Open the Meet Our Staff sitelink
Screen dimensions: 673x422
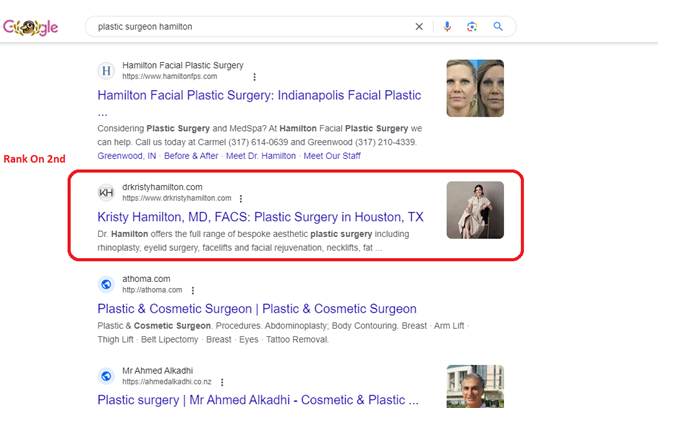[332, 156]
